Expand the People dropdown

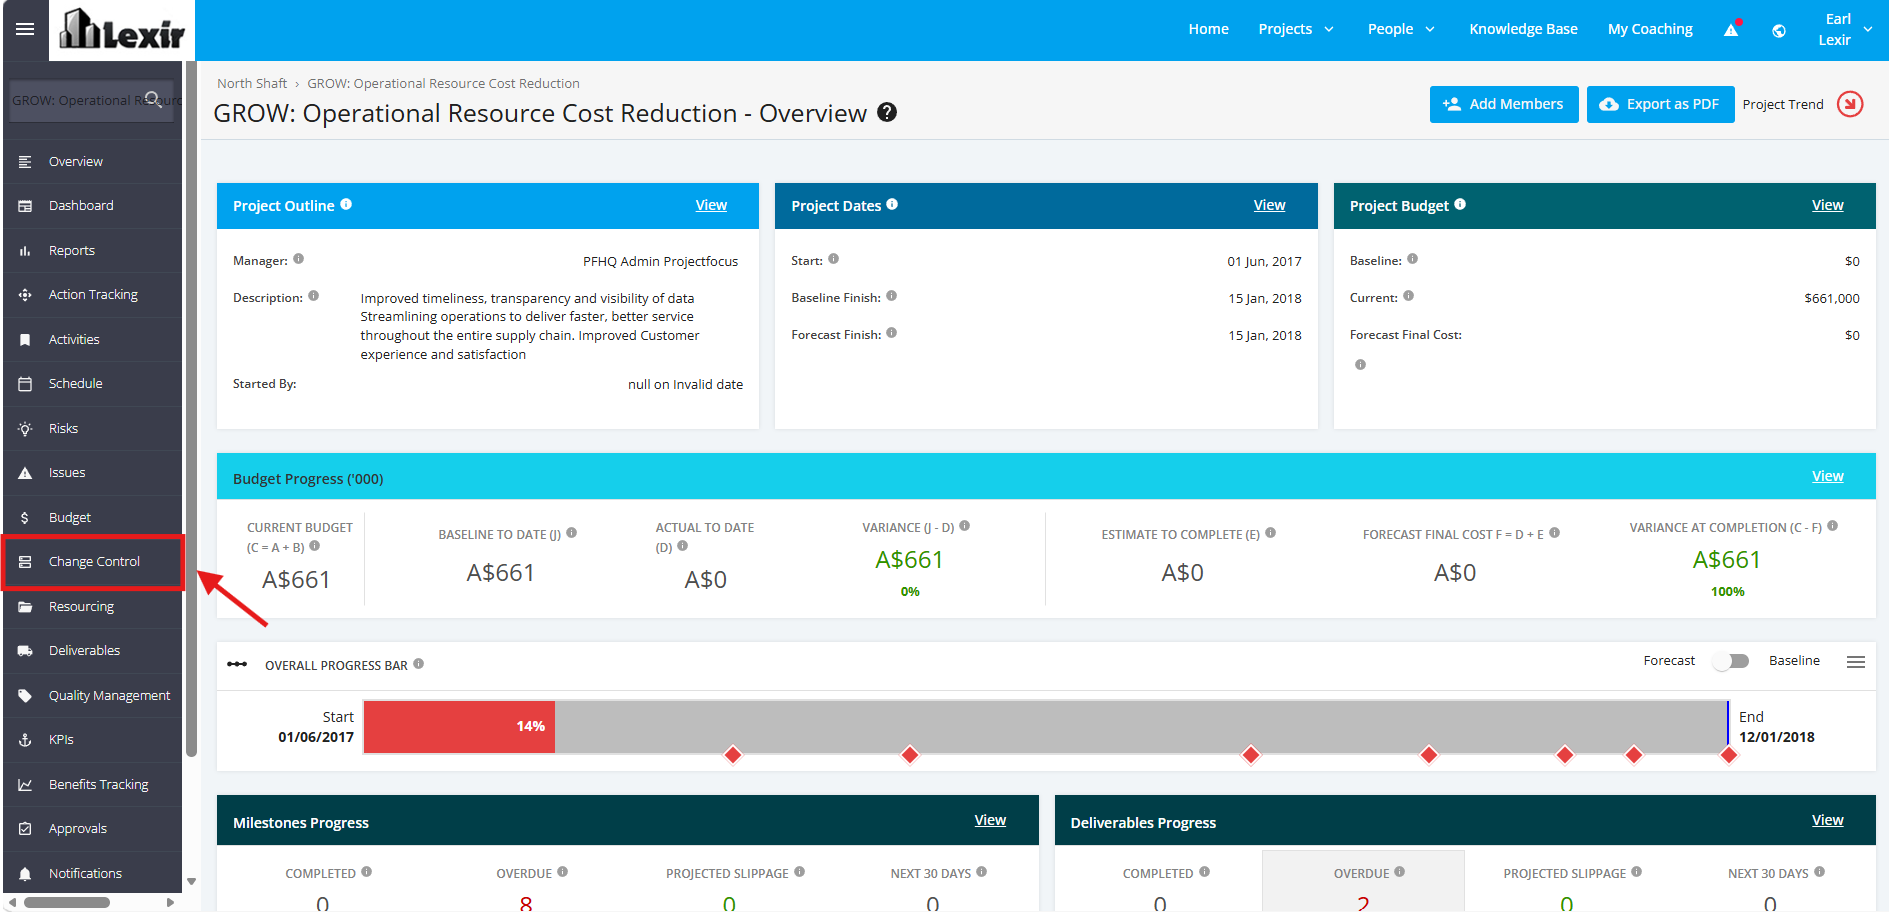(1401, 29)
